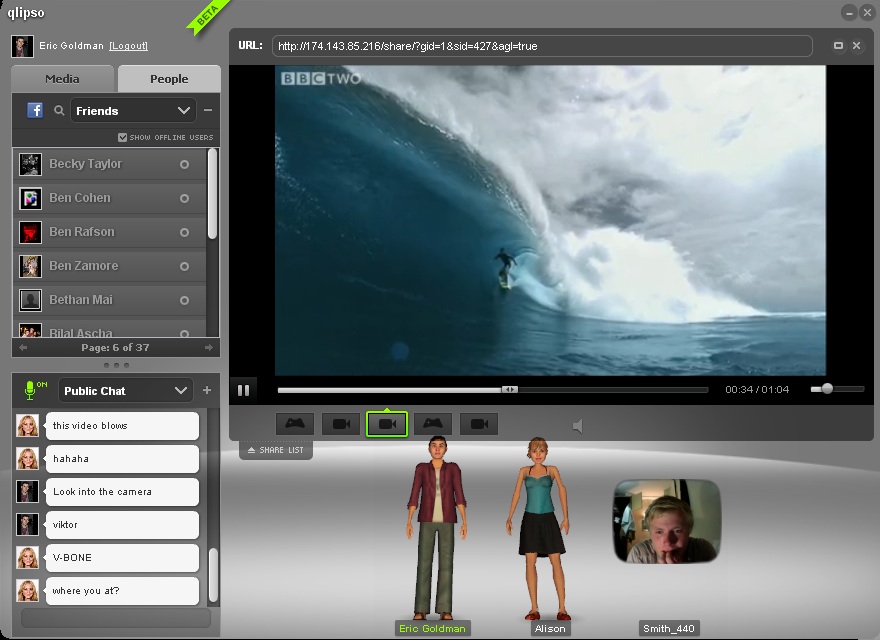Screen dimensions: 880x640
Task: Click the last video camera share item
Action: pos(479,425)
